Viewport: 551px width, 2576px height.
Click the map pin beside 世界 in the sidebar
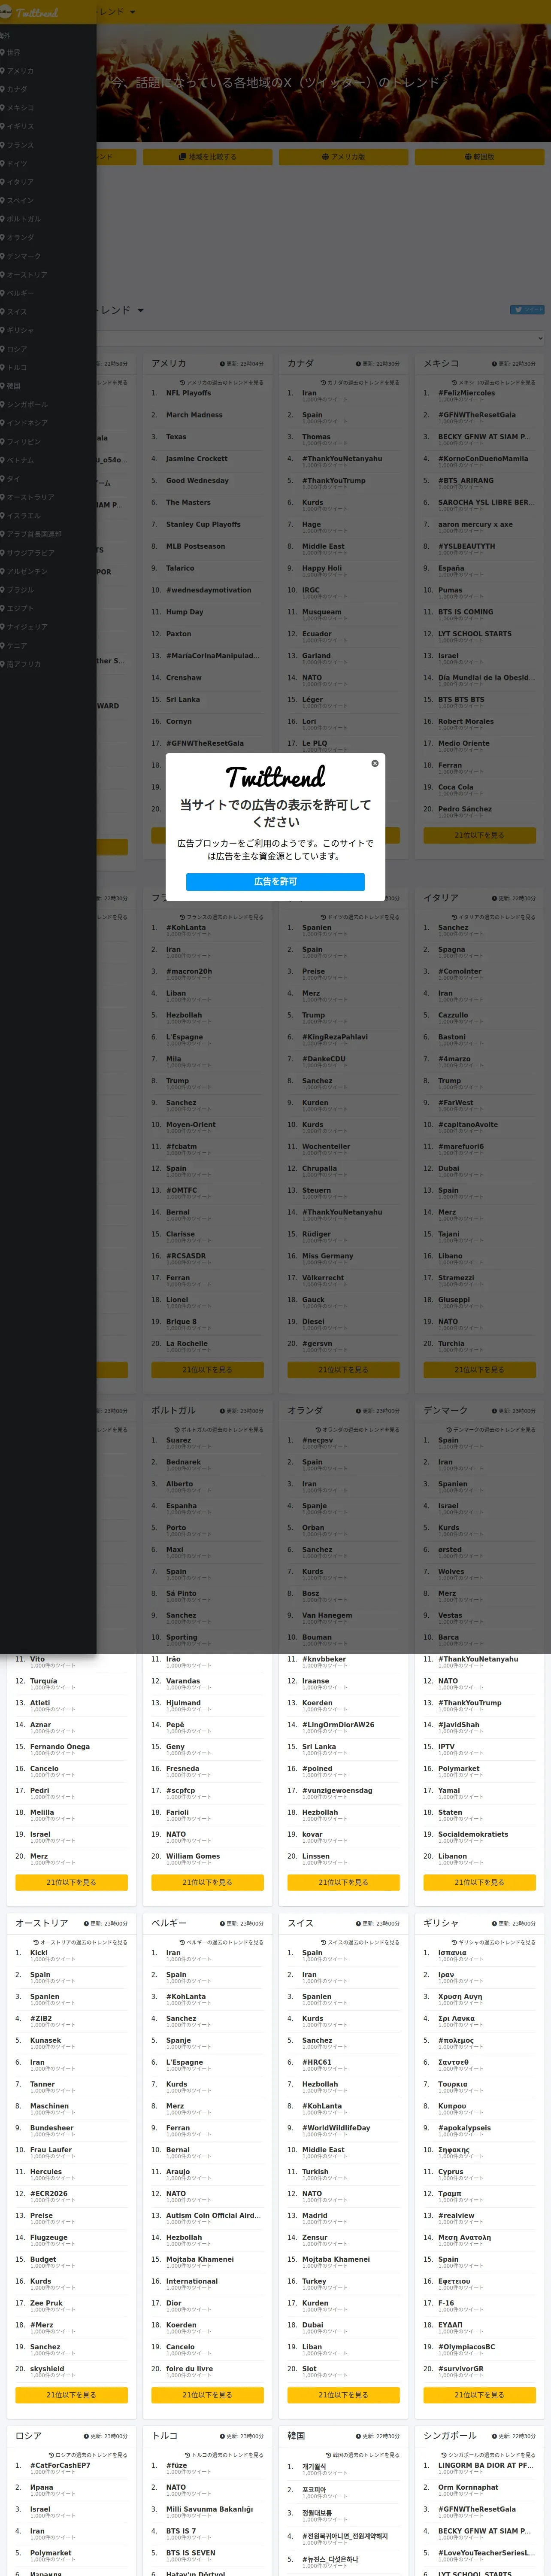[3, 52]
